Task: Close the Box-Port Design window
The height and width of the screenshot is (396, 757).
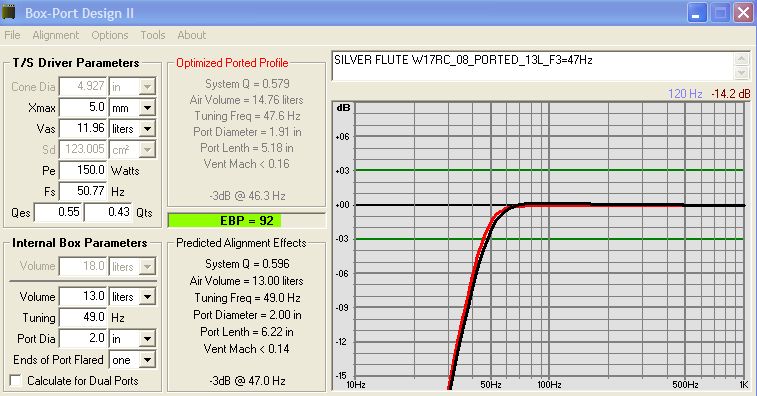Action: 743,13
